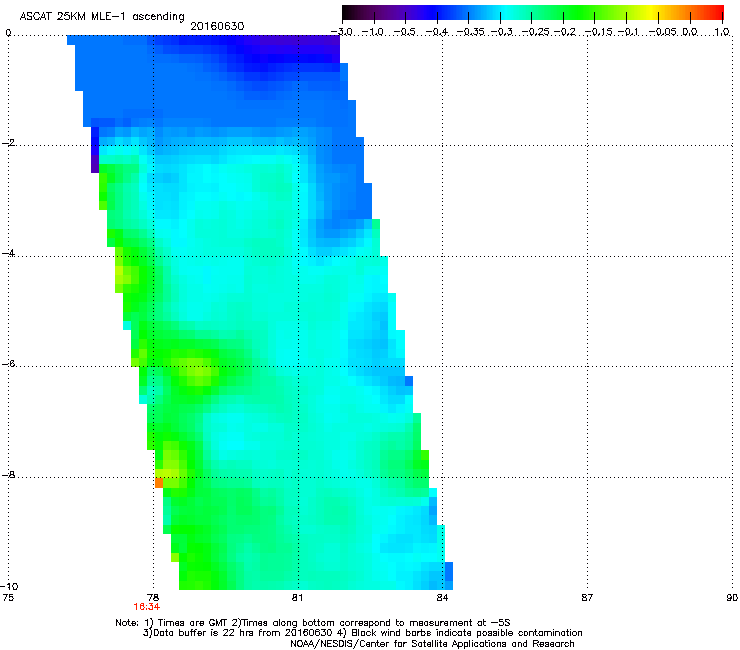
Task: Click the "NOAA/NESDIS/Center for Satellite Applications and Research" credit
Action: [432, 644]
